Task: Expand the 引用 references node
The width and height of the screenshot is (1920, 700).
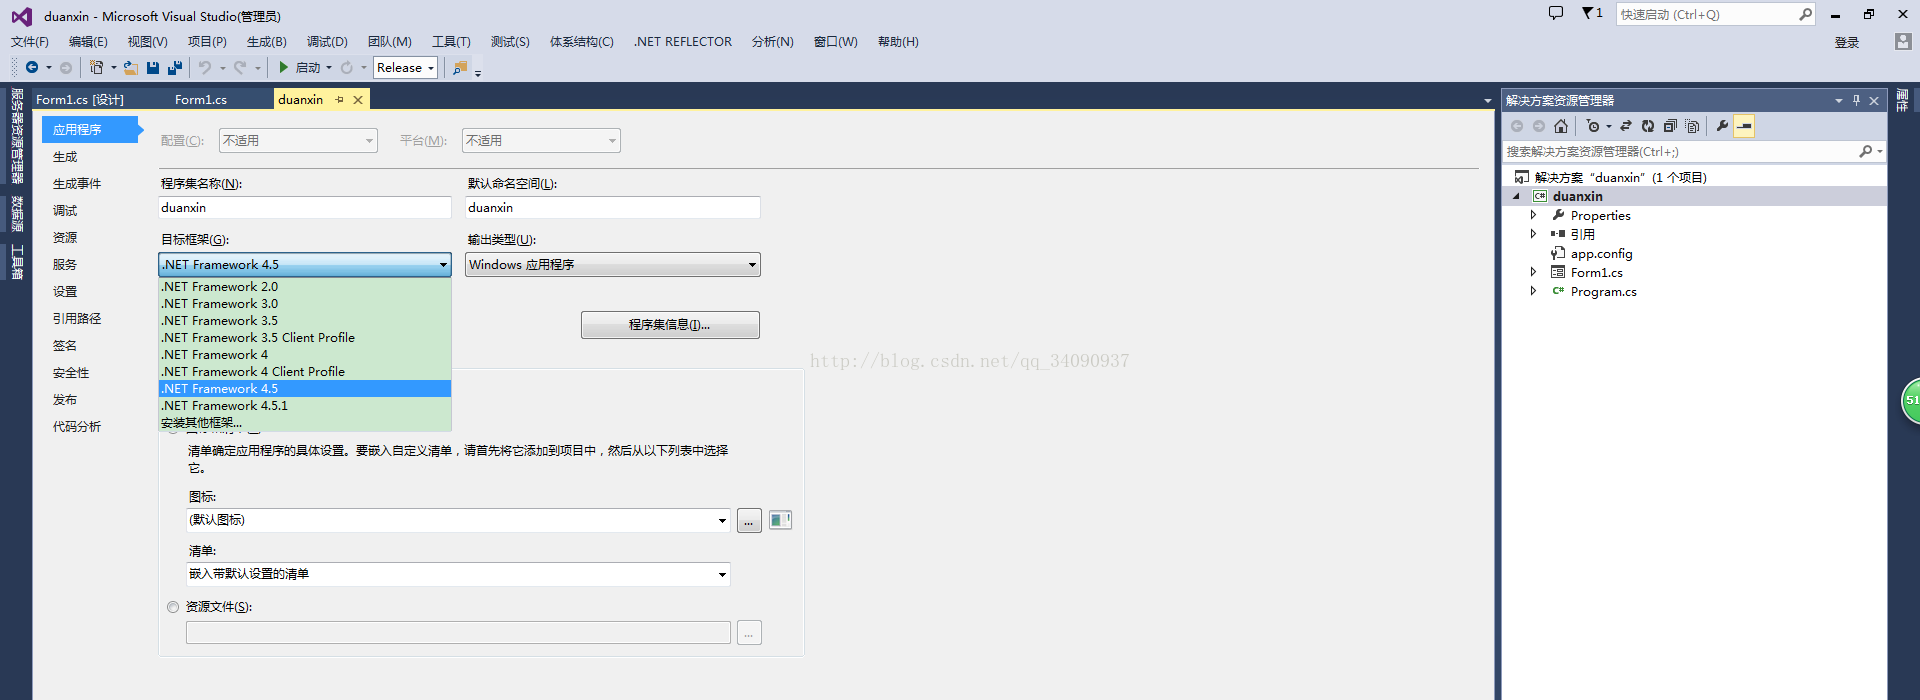Action: pyautogui.click(x=1533, y=234)
